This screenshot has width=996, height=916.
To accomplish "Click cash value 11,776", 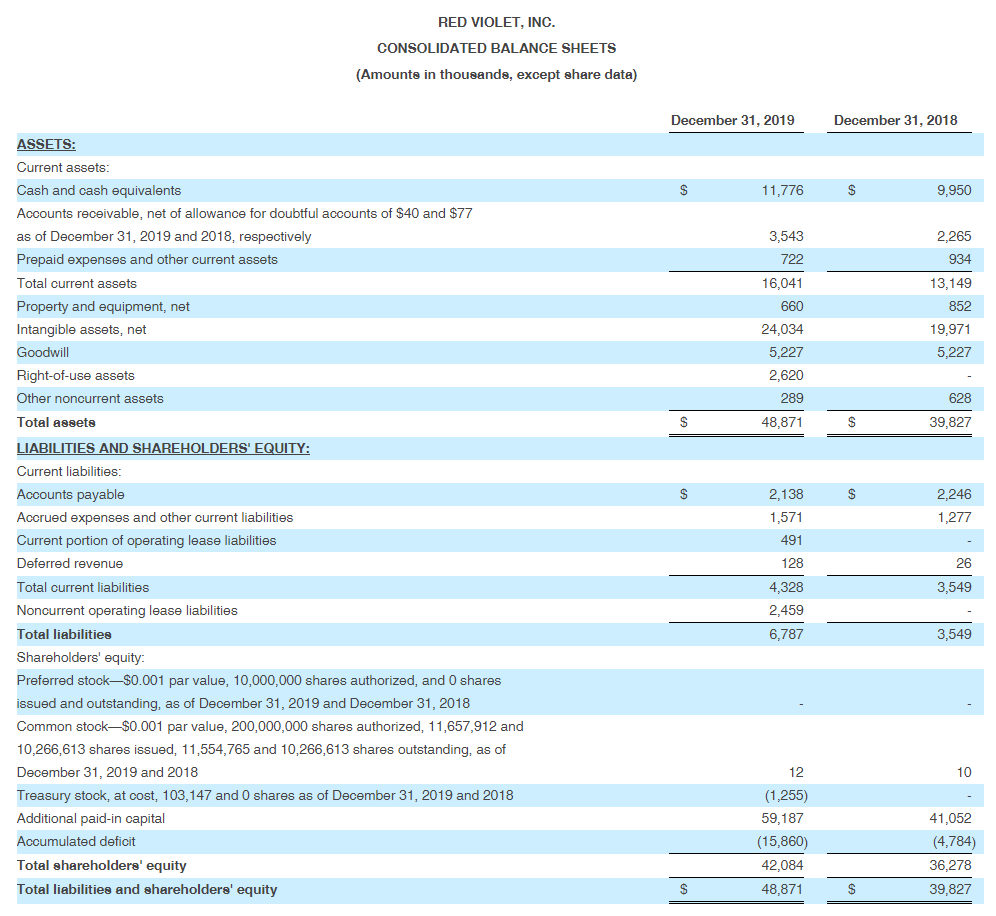I will pyautogui.click(x=782, y=190).
